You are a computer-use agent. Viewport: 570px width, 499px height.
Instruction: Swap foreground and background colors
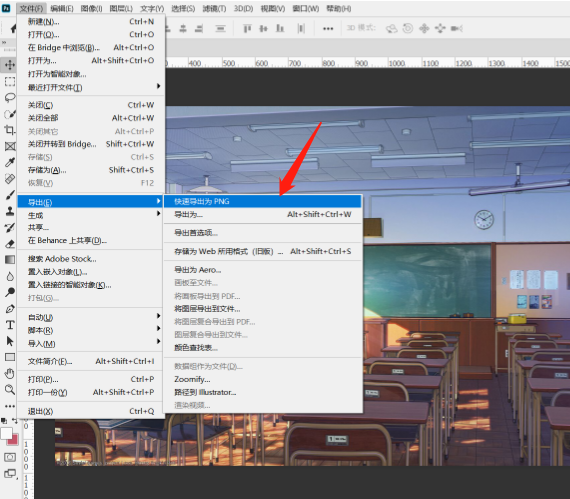(x=15, y=420)
